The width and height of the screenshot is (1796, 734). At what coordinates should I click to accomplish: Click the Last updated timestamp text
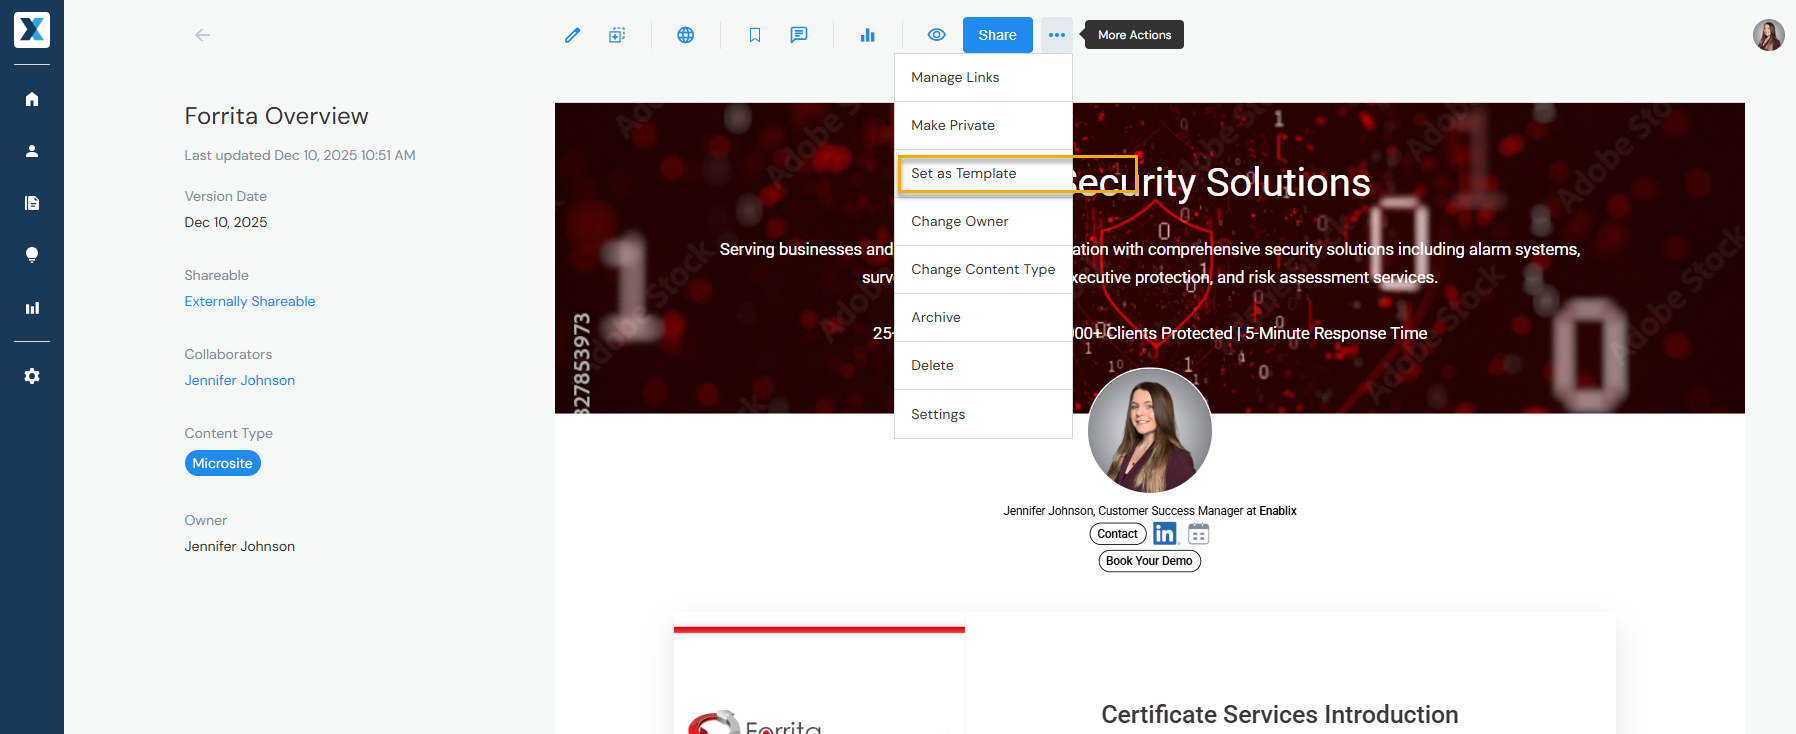coord(300,155)
